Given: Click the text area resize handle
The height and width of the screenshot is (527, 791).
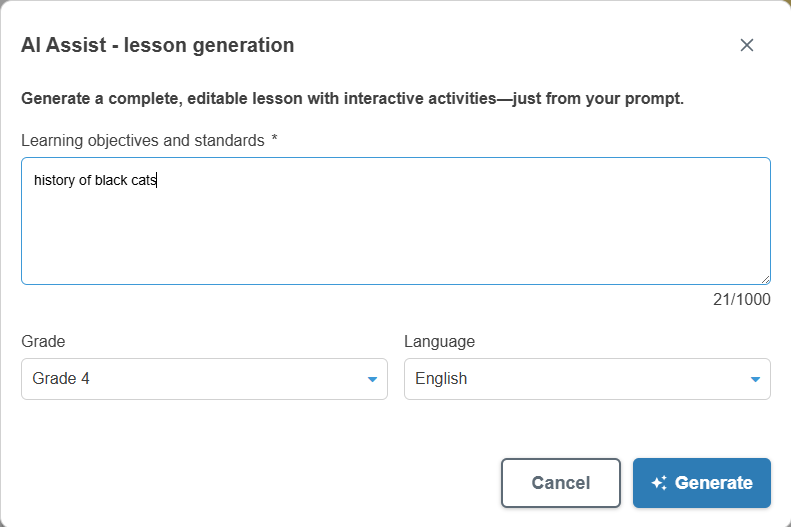Looking at the screenshot, I should point(765,279).
